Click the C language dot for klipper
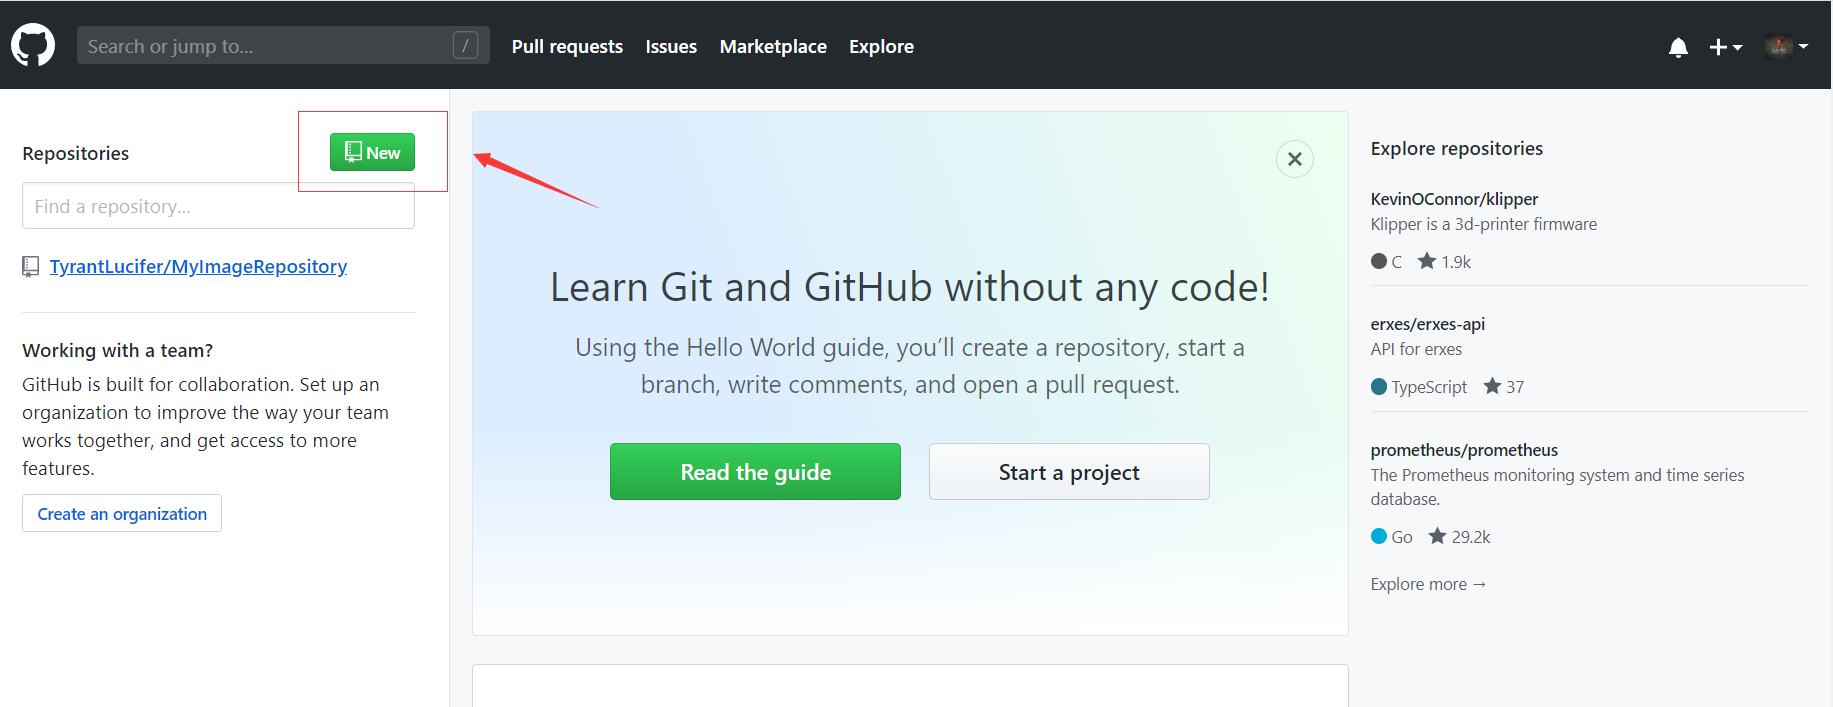 (1379, 261)
